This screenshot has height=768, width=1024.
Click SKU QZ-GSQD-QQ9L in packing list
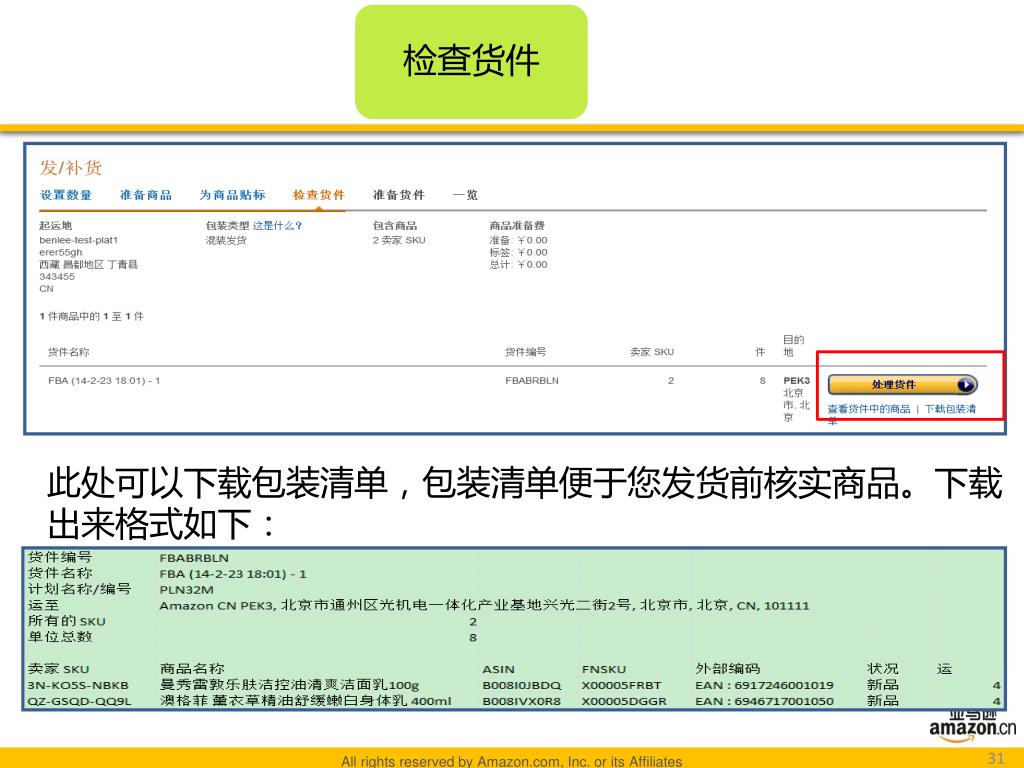79,701
